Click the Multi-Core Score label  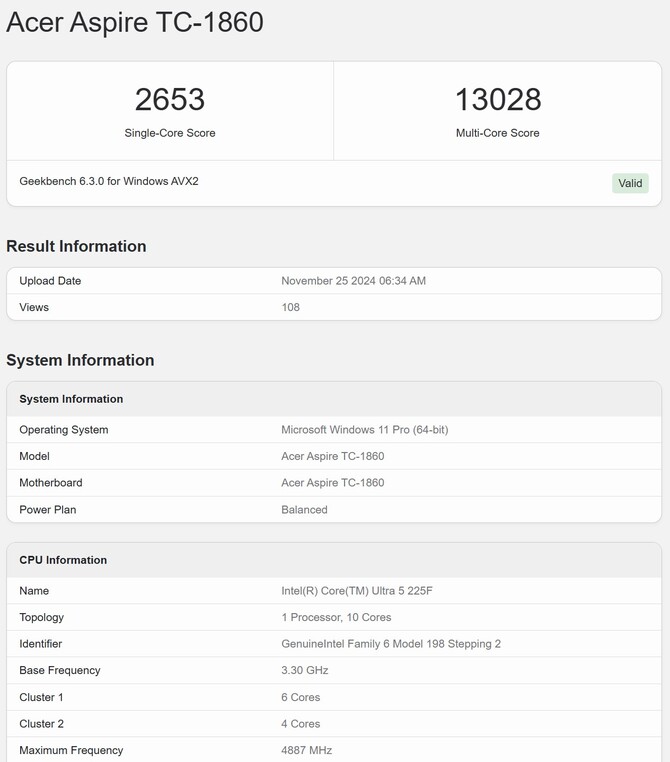coord(498,133)
